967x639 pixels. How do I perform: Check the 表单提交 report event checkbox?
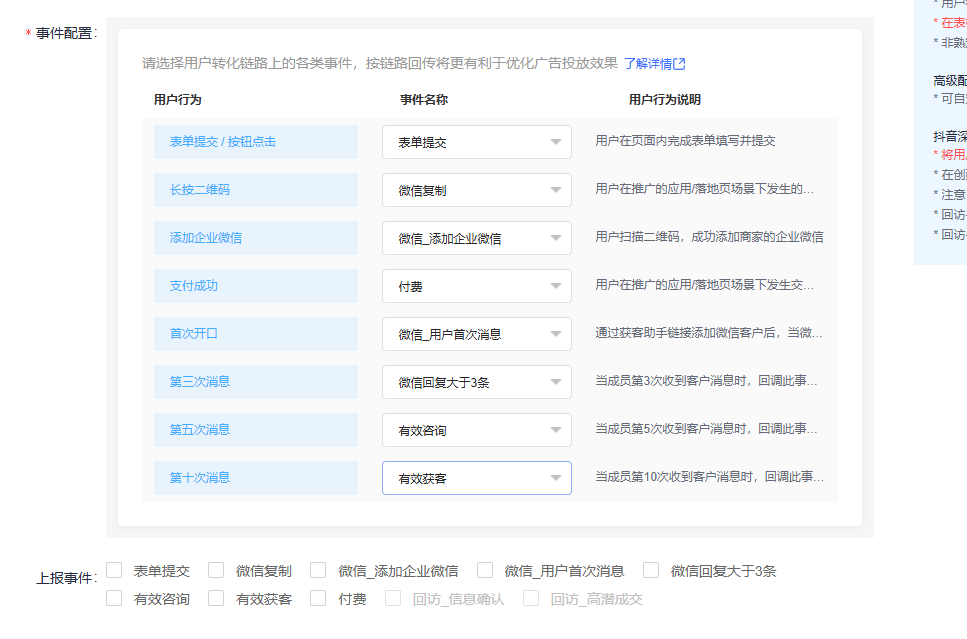[x=115, y=570]
